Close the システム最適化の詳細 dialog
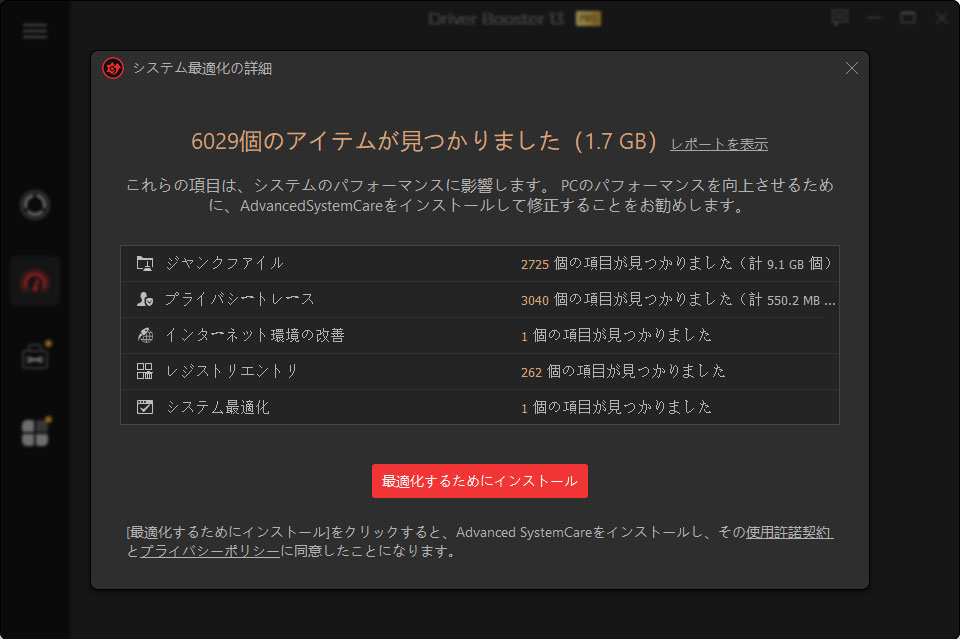The image size is (960, 639). [852, 68]
